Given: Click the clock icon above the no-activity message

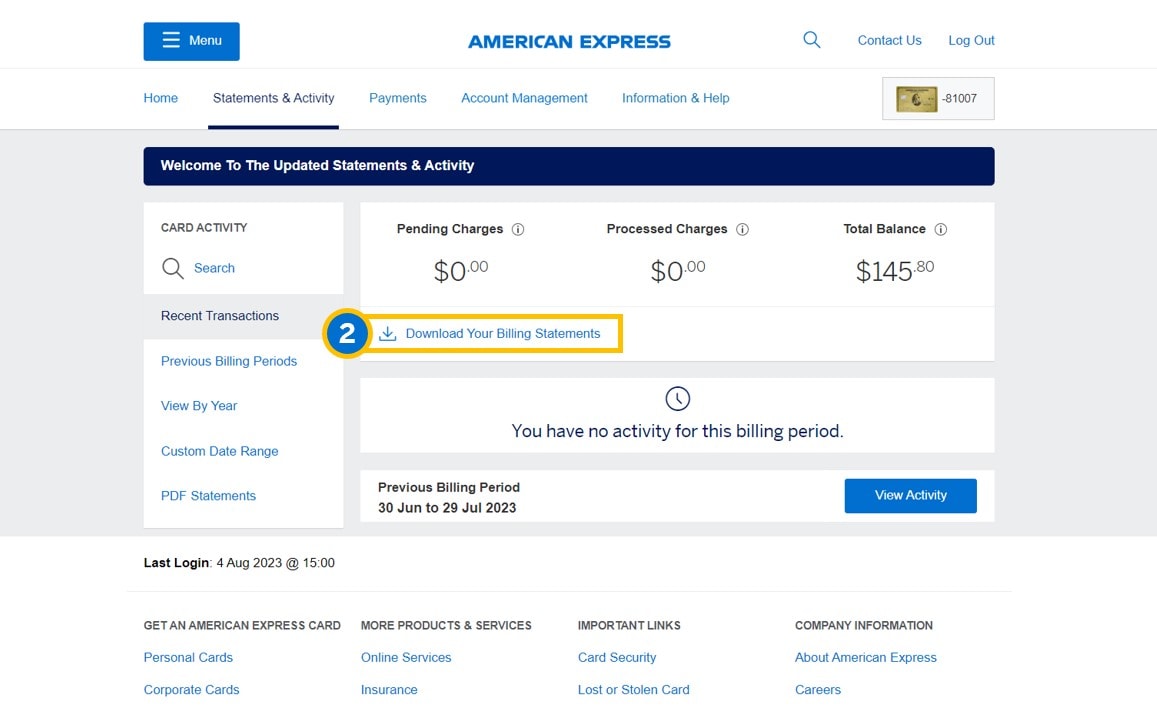Looking at the screenshot, I should (677, 398).
